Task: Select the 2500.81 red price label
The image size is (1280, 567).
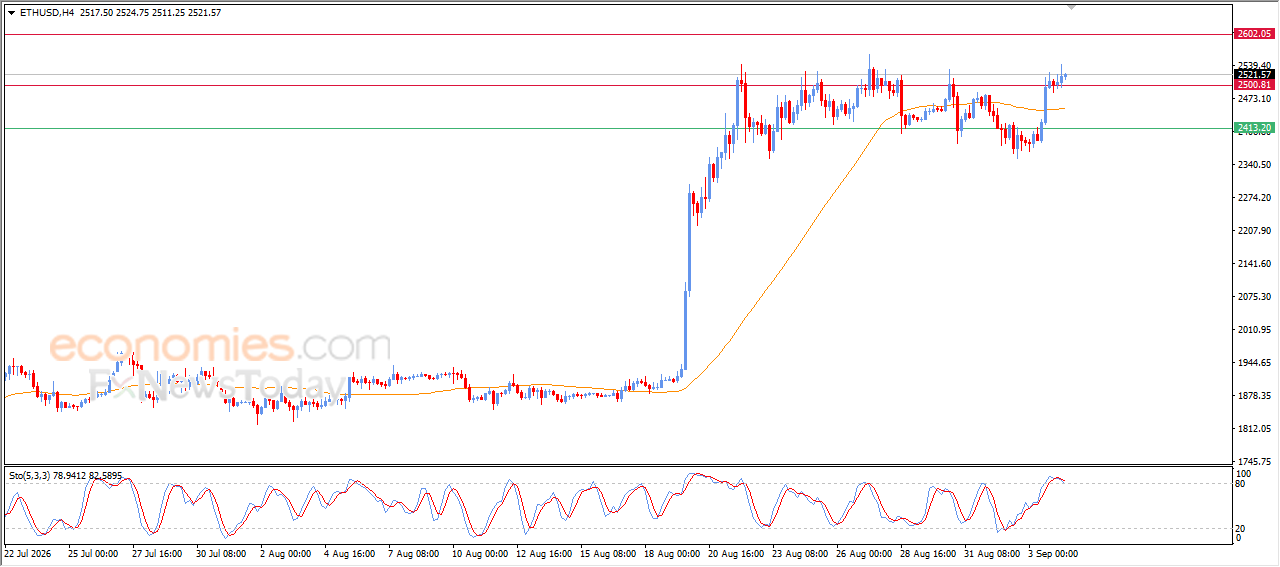Action: (1254, 85)
